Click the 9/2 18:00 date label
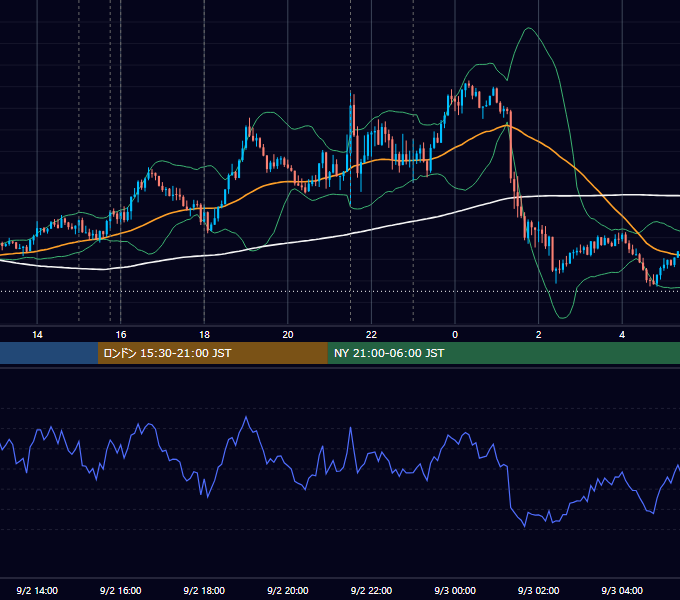This screenshot has height=600, width=680. [204, 591]
